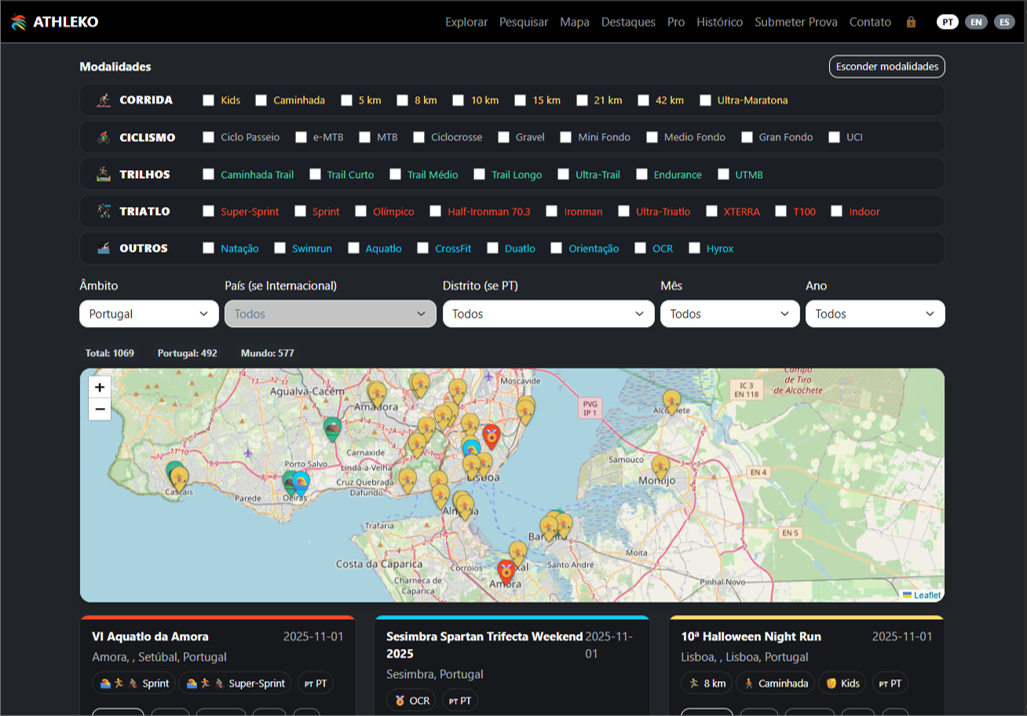The width and height of the screenshot is (1027, 716).
Task: Click the Triatlo category icon
Action: point(103,211)
